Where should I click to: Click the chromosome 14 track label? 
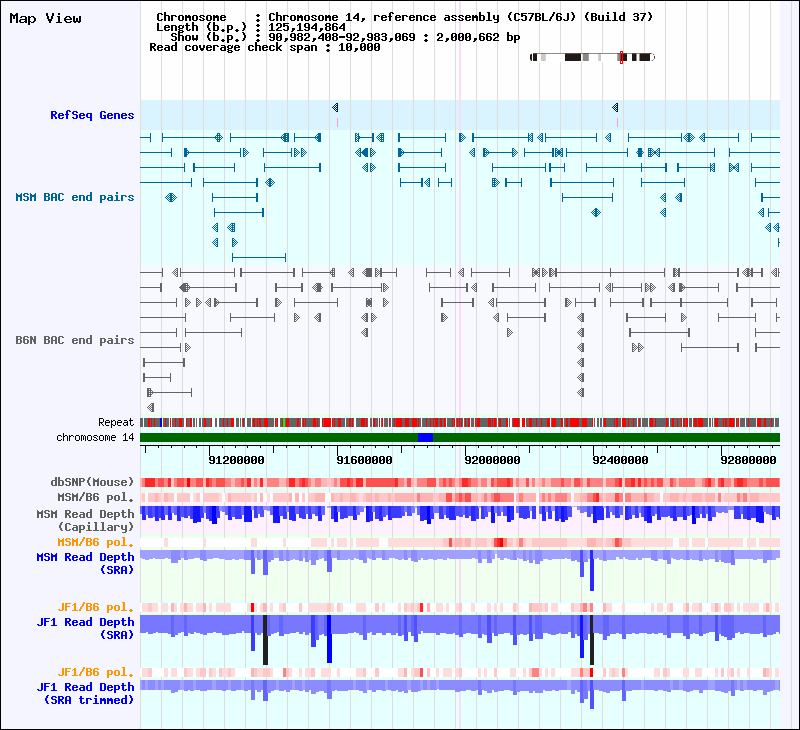pos(95,438)
